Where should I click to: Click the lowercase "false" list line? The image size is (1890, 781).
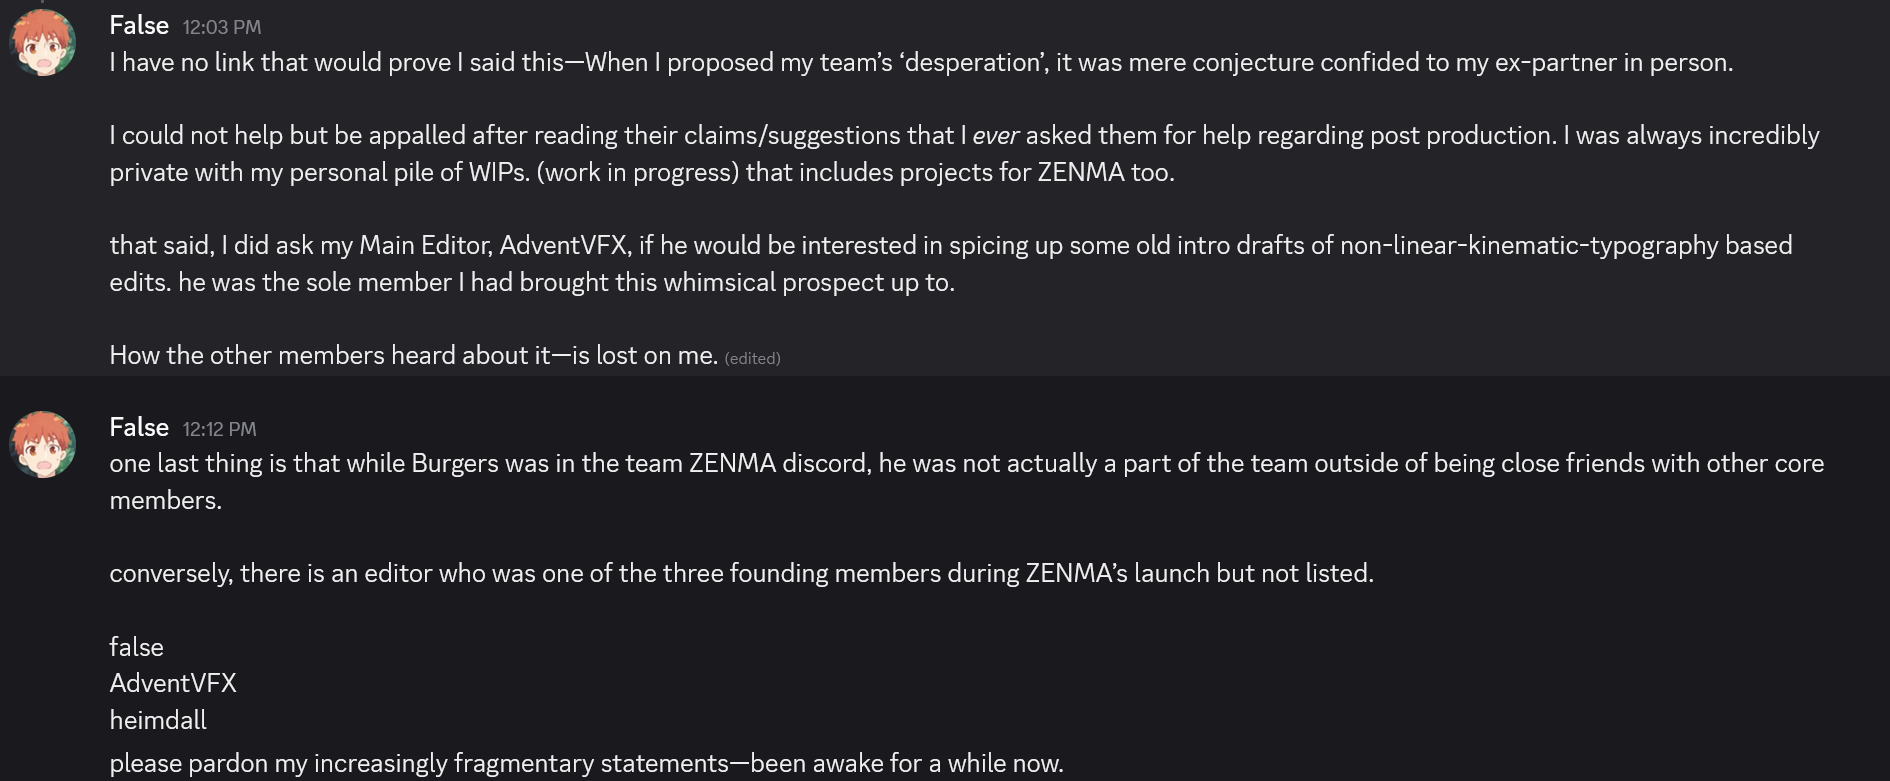[136, 647]
